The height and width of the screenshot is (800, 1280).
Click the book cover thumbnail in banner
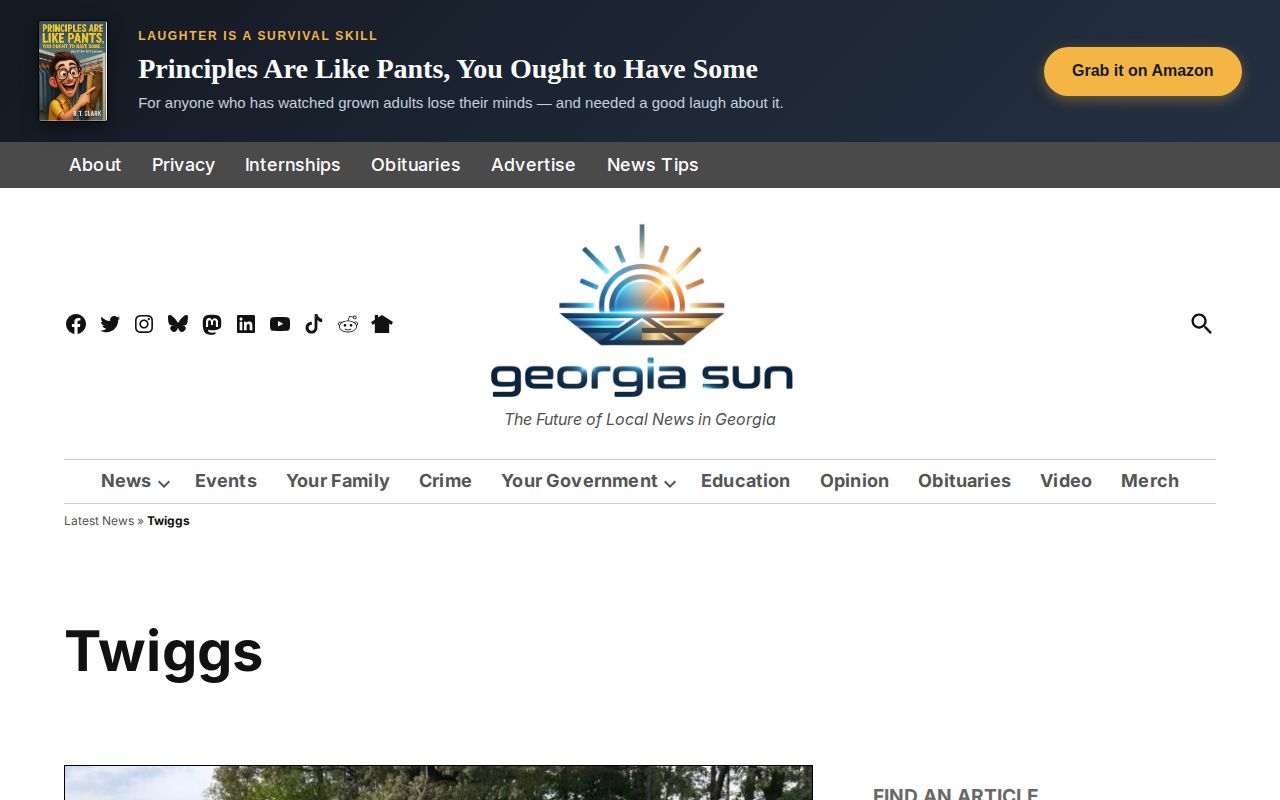click(x=73, y=71)
